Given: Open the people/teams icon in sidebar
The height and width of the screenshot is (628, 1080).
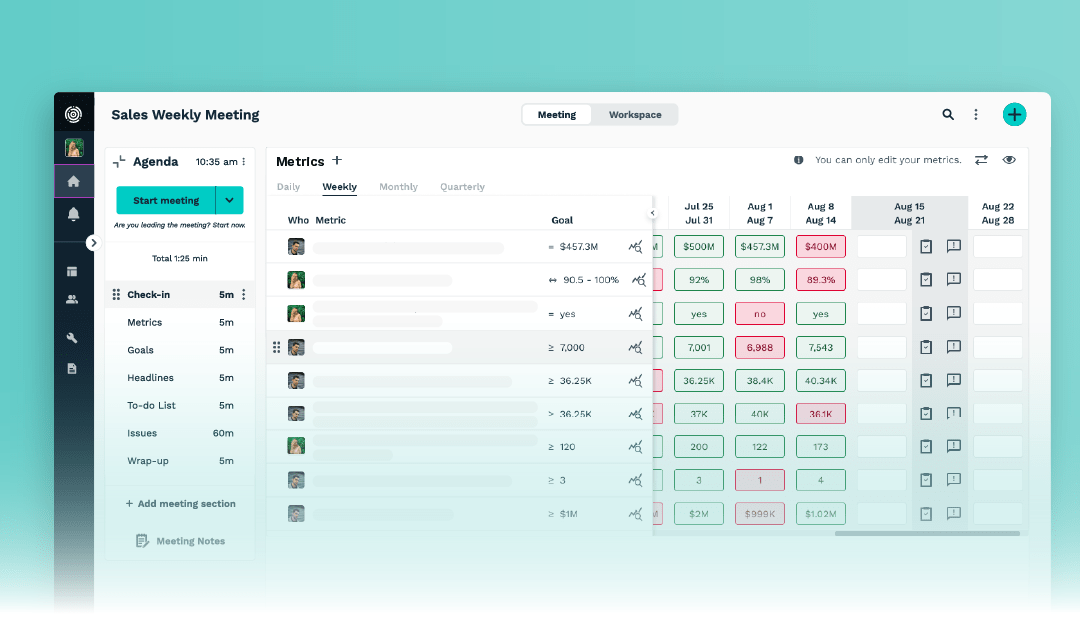Looking at the screenshot, I should click(x=72, y=299).
